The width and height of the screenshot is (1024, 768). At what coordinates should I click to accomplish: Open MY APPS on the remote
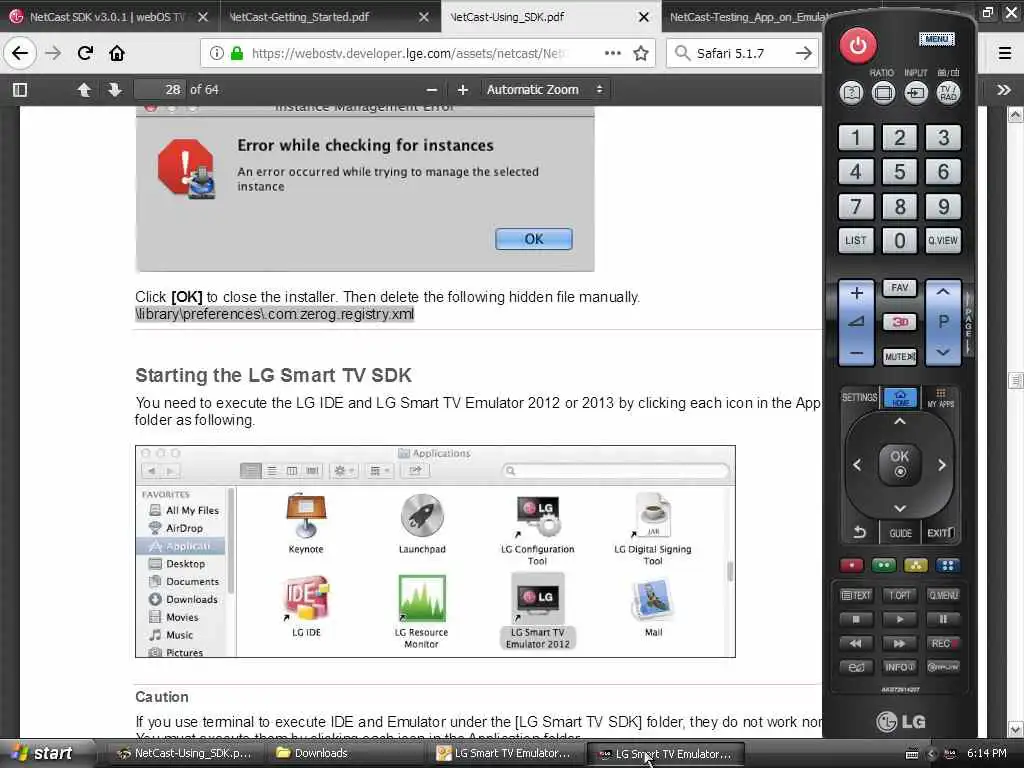tap(940, 397)
